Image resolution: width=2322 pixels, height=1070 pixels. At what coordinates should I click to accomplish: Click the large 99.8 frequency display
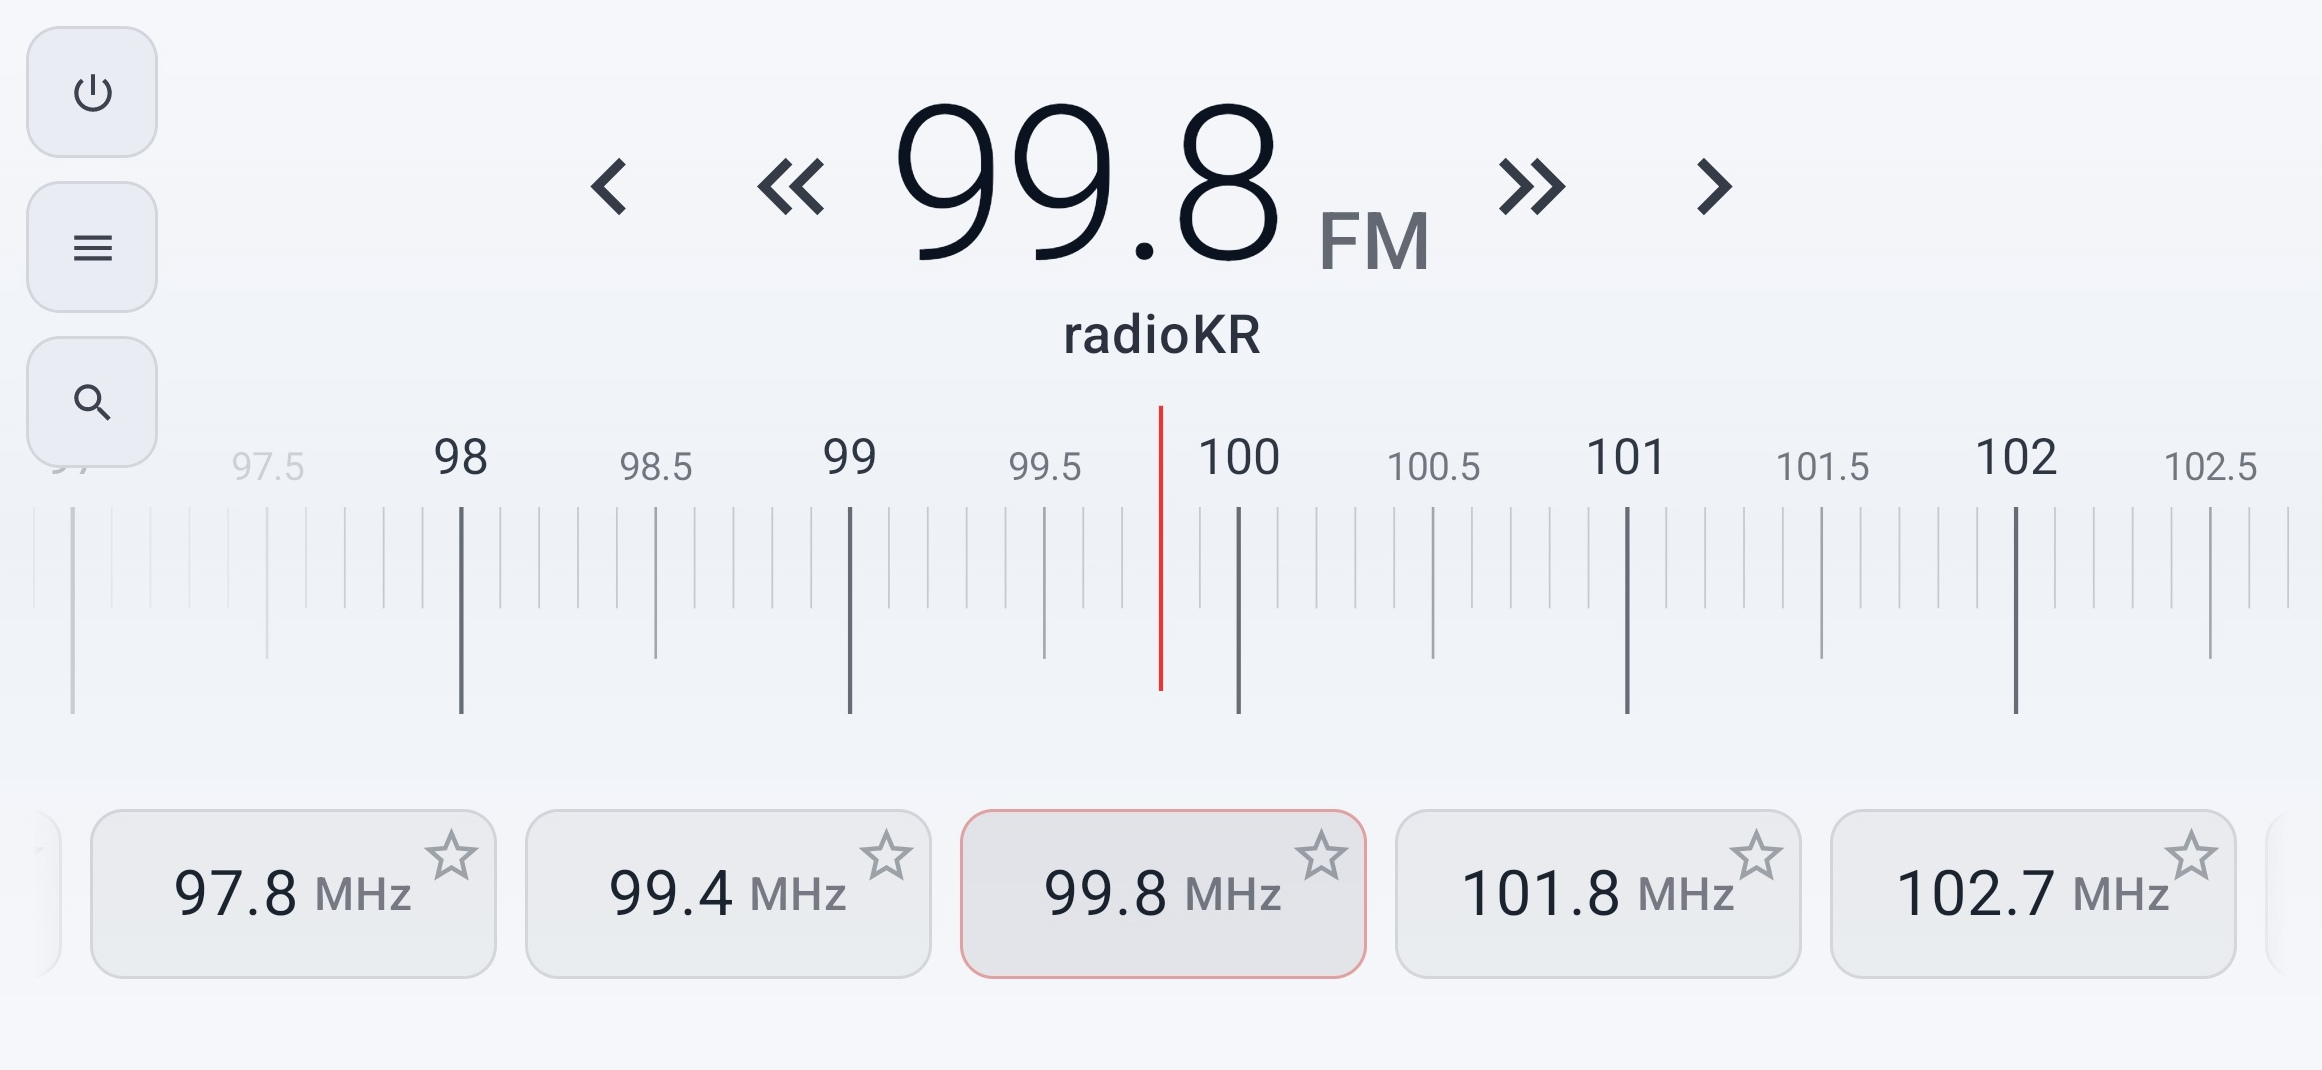click(1087, 183)
